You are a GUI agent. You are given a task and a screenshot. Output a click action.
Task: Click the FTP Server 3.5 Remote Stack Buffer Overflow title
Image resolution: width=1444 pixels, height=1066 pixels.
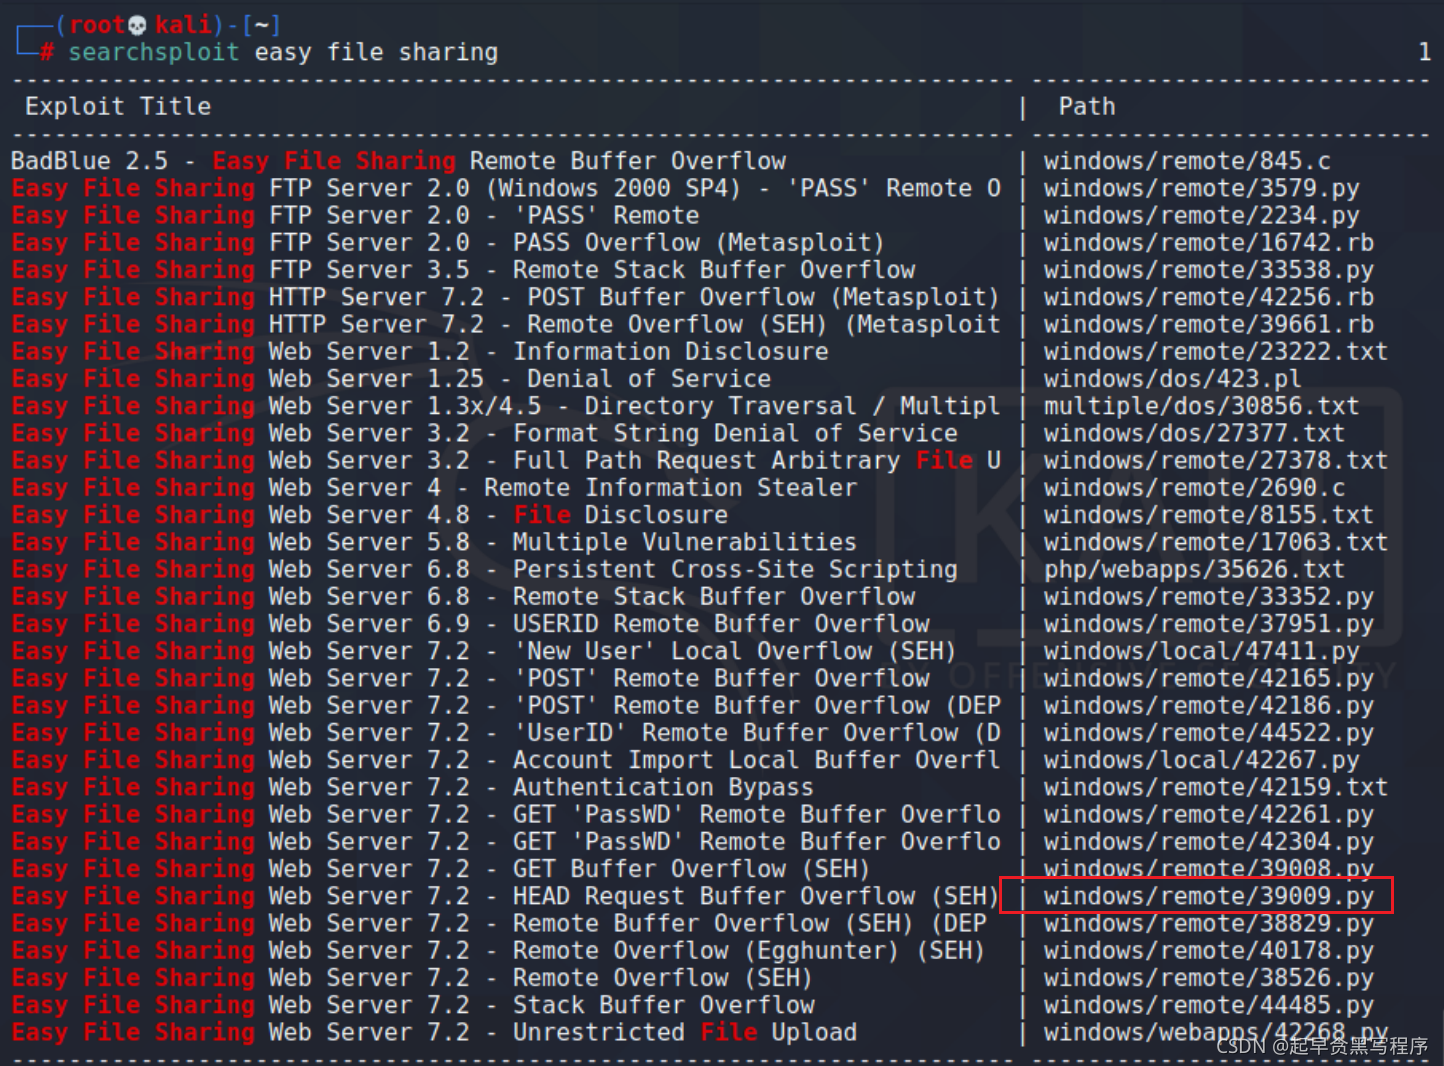click(463, 270)
